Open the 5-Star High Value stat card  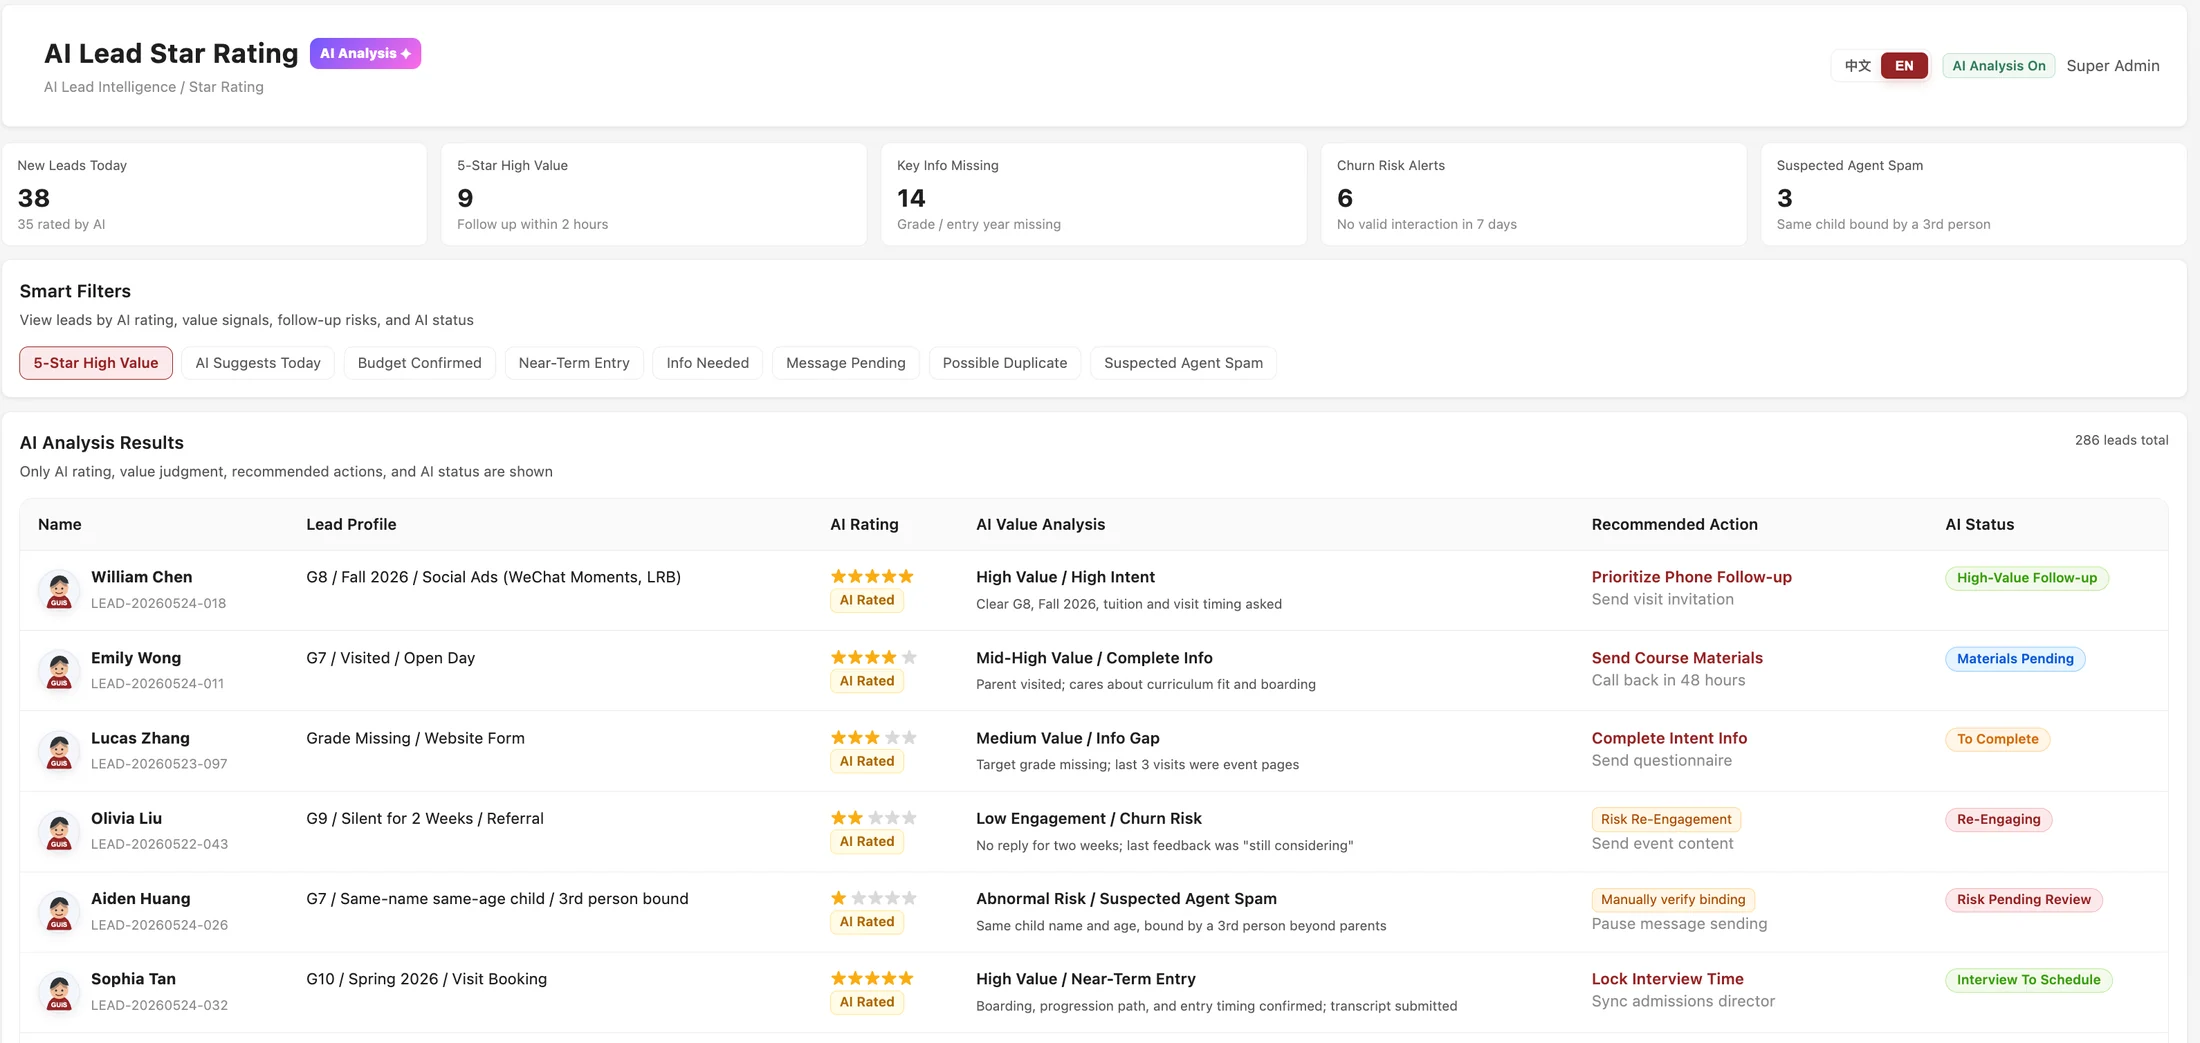654,194
